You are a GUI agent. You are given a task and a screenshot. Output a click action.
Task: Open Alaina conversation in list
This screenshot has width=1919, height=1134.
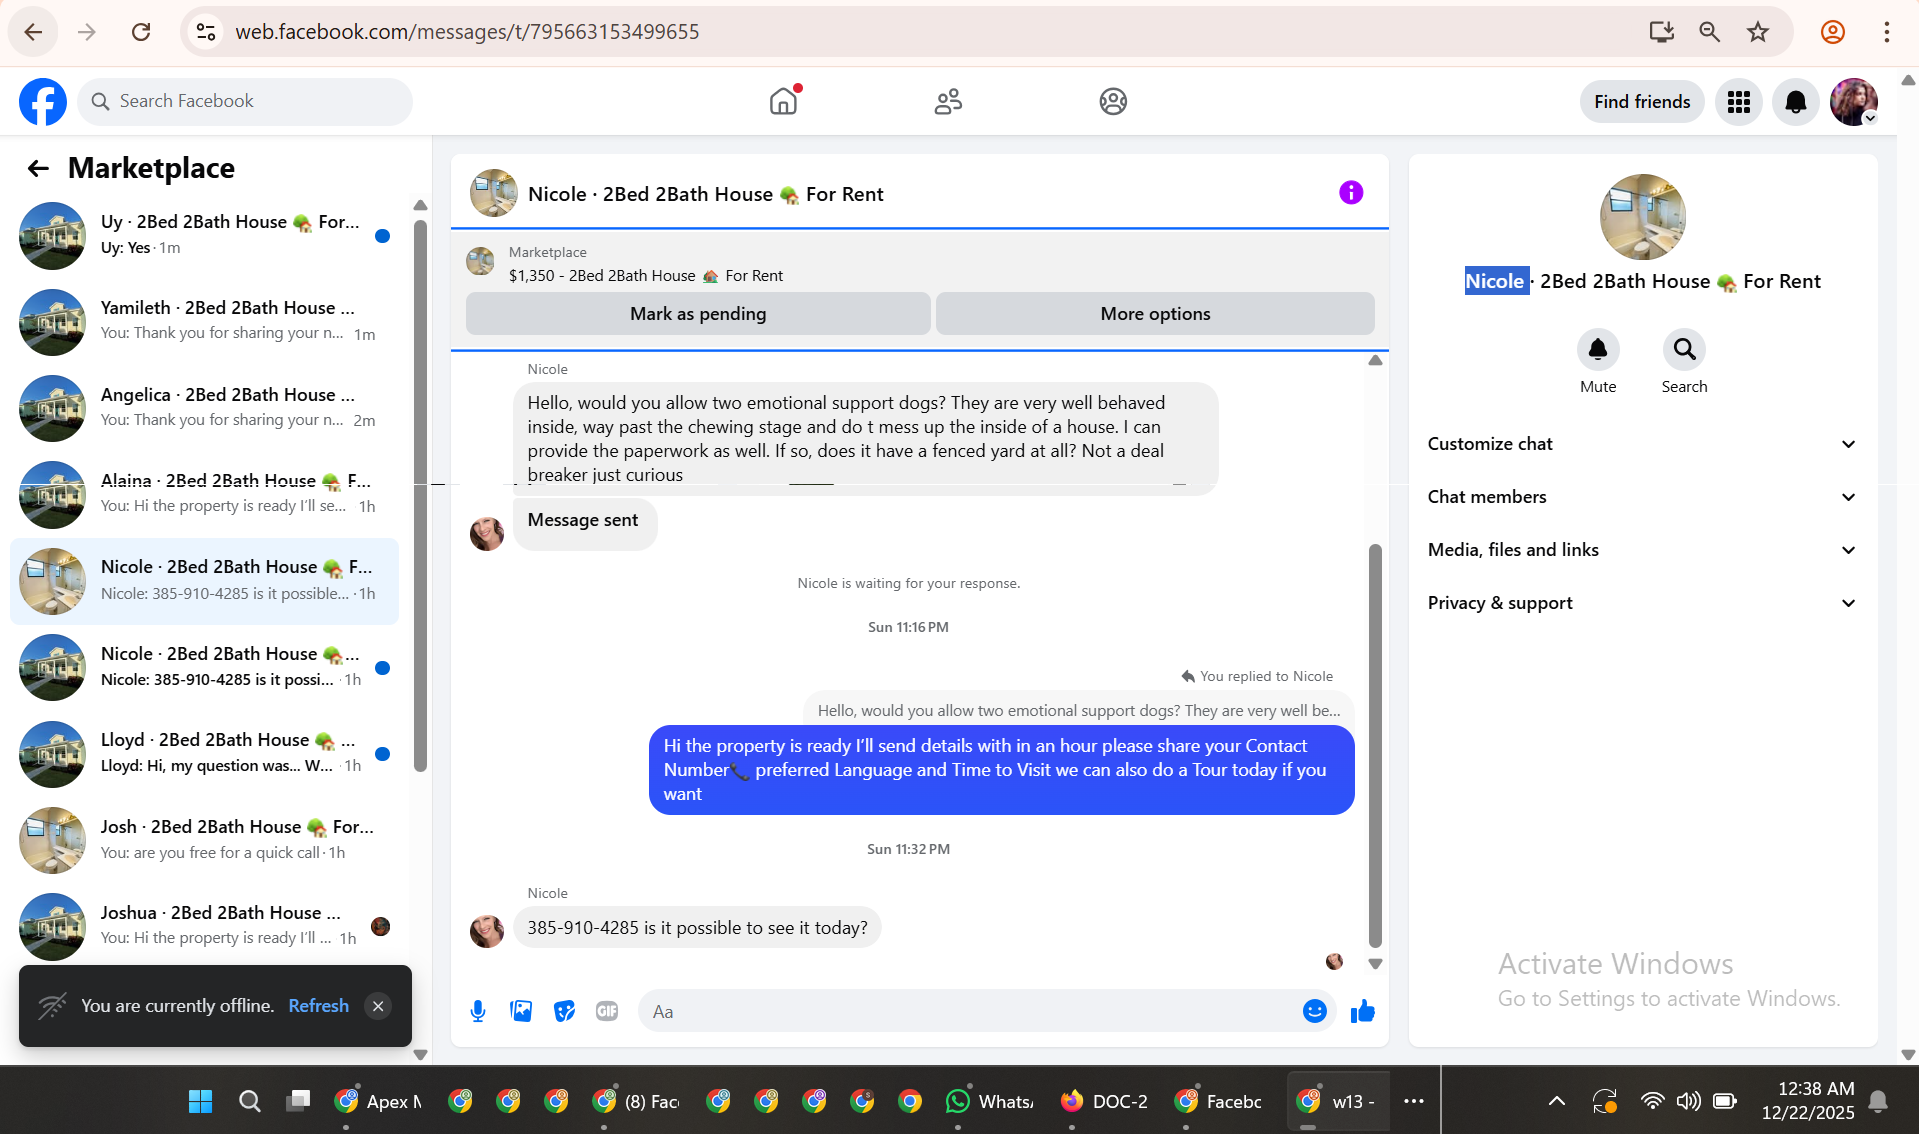point(204,495)
